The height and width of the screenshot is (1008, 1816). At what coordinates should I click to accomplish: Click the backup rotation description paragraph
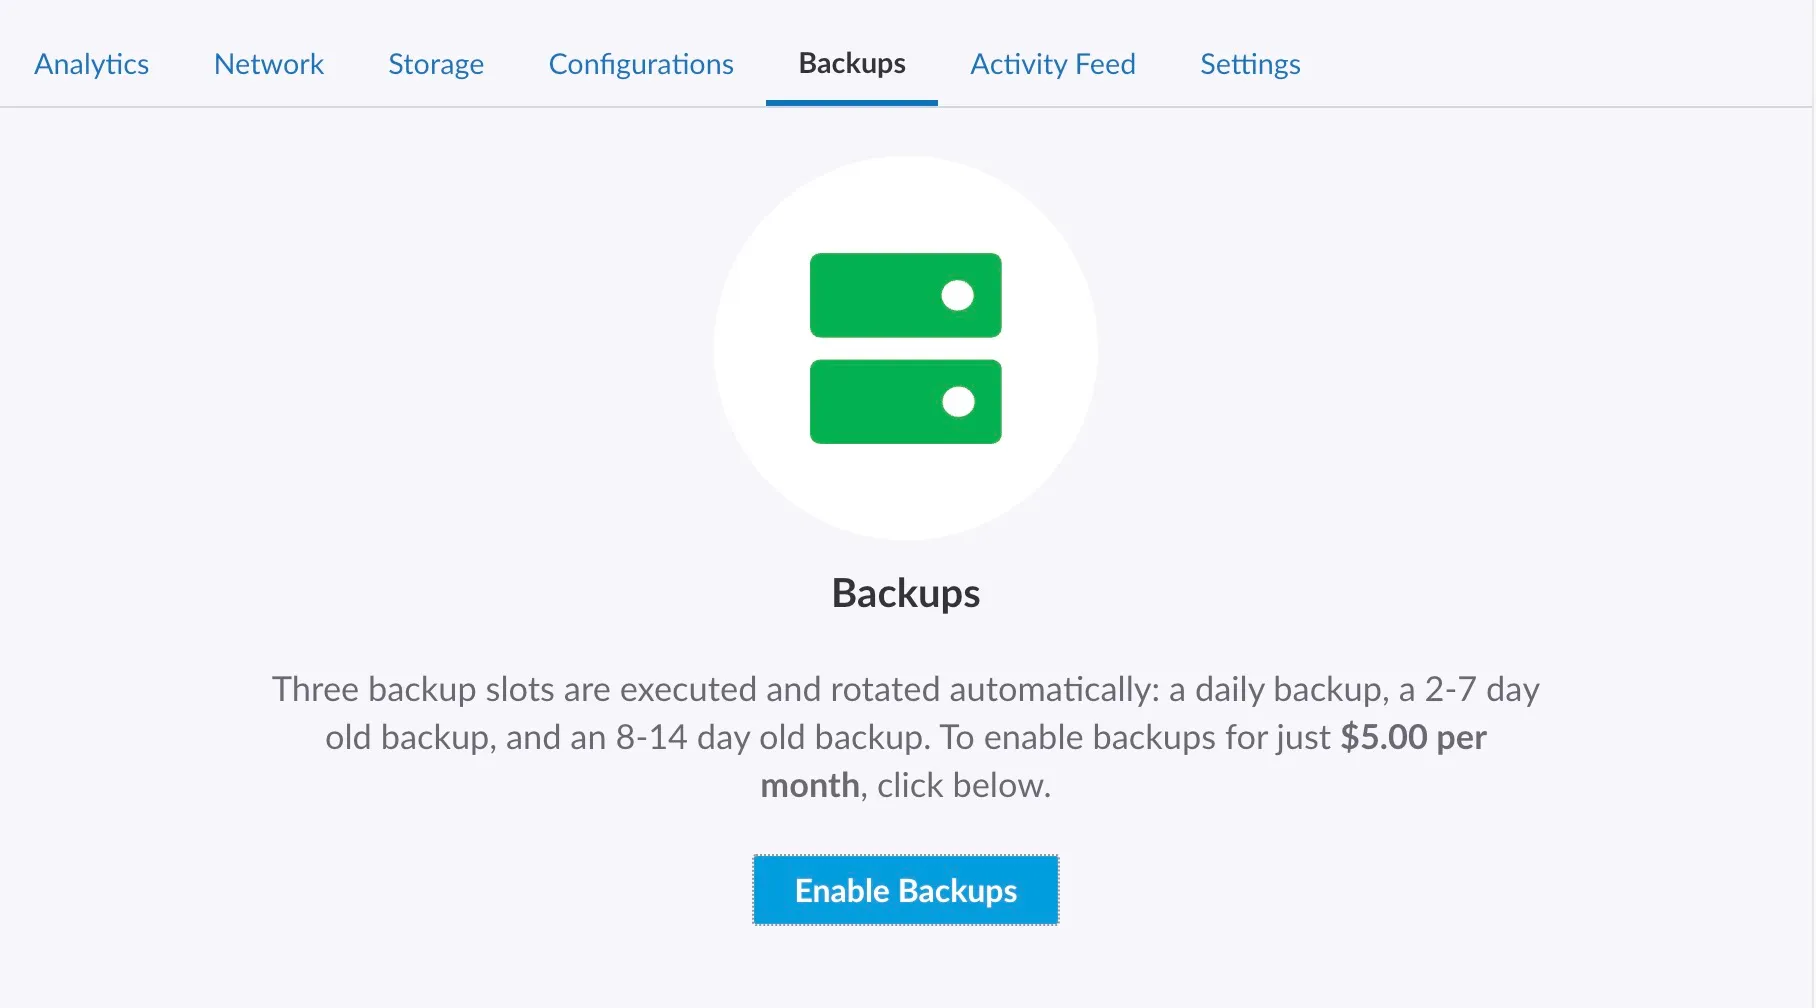tap(905, 737)
